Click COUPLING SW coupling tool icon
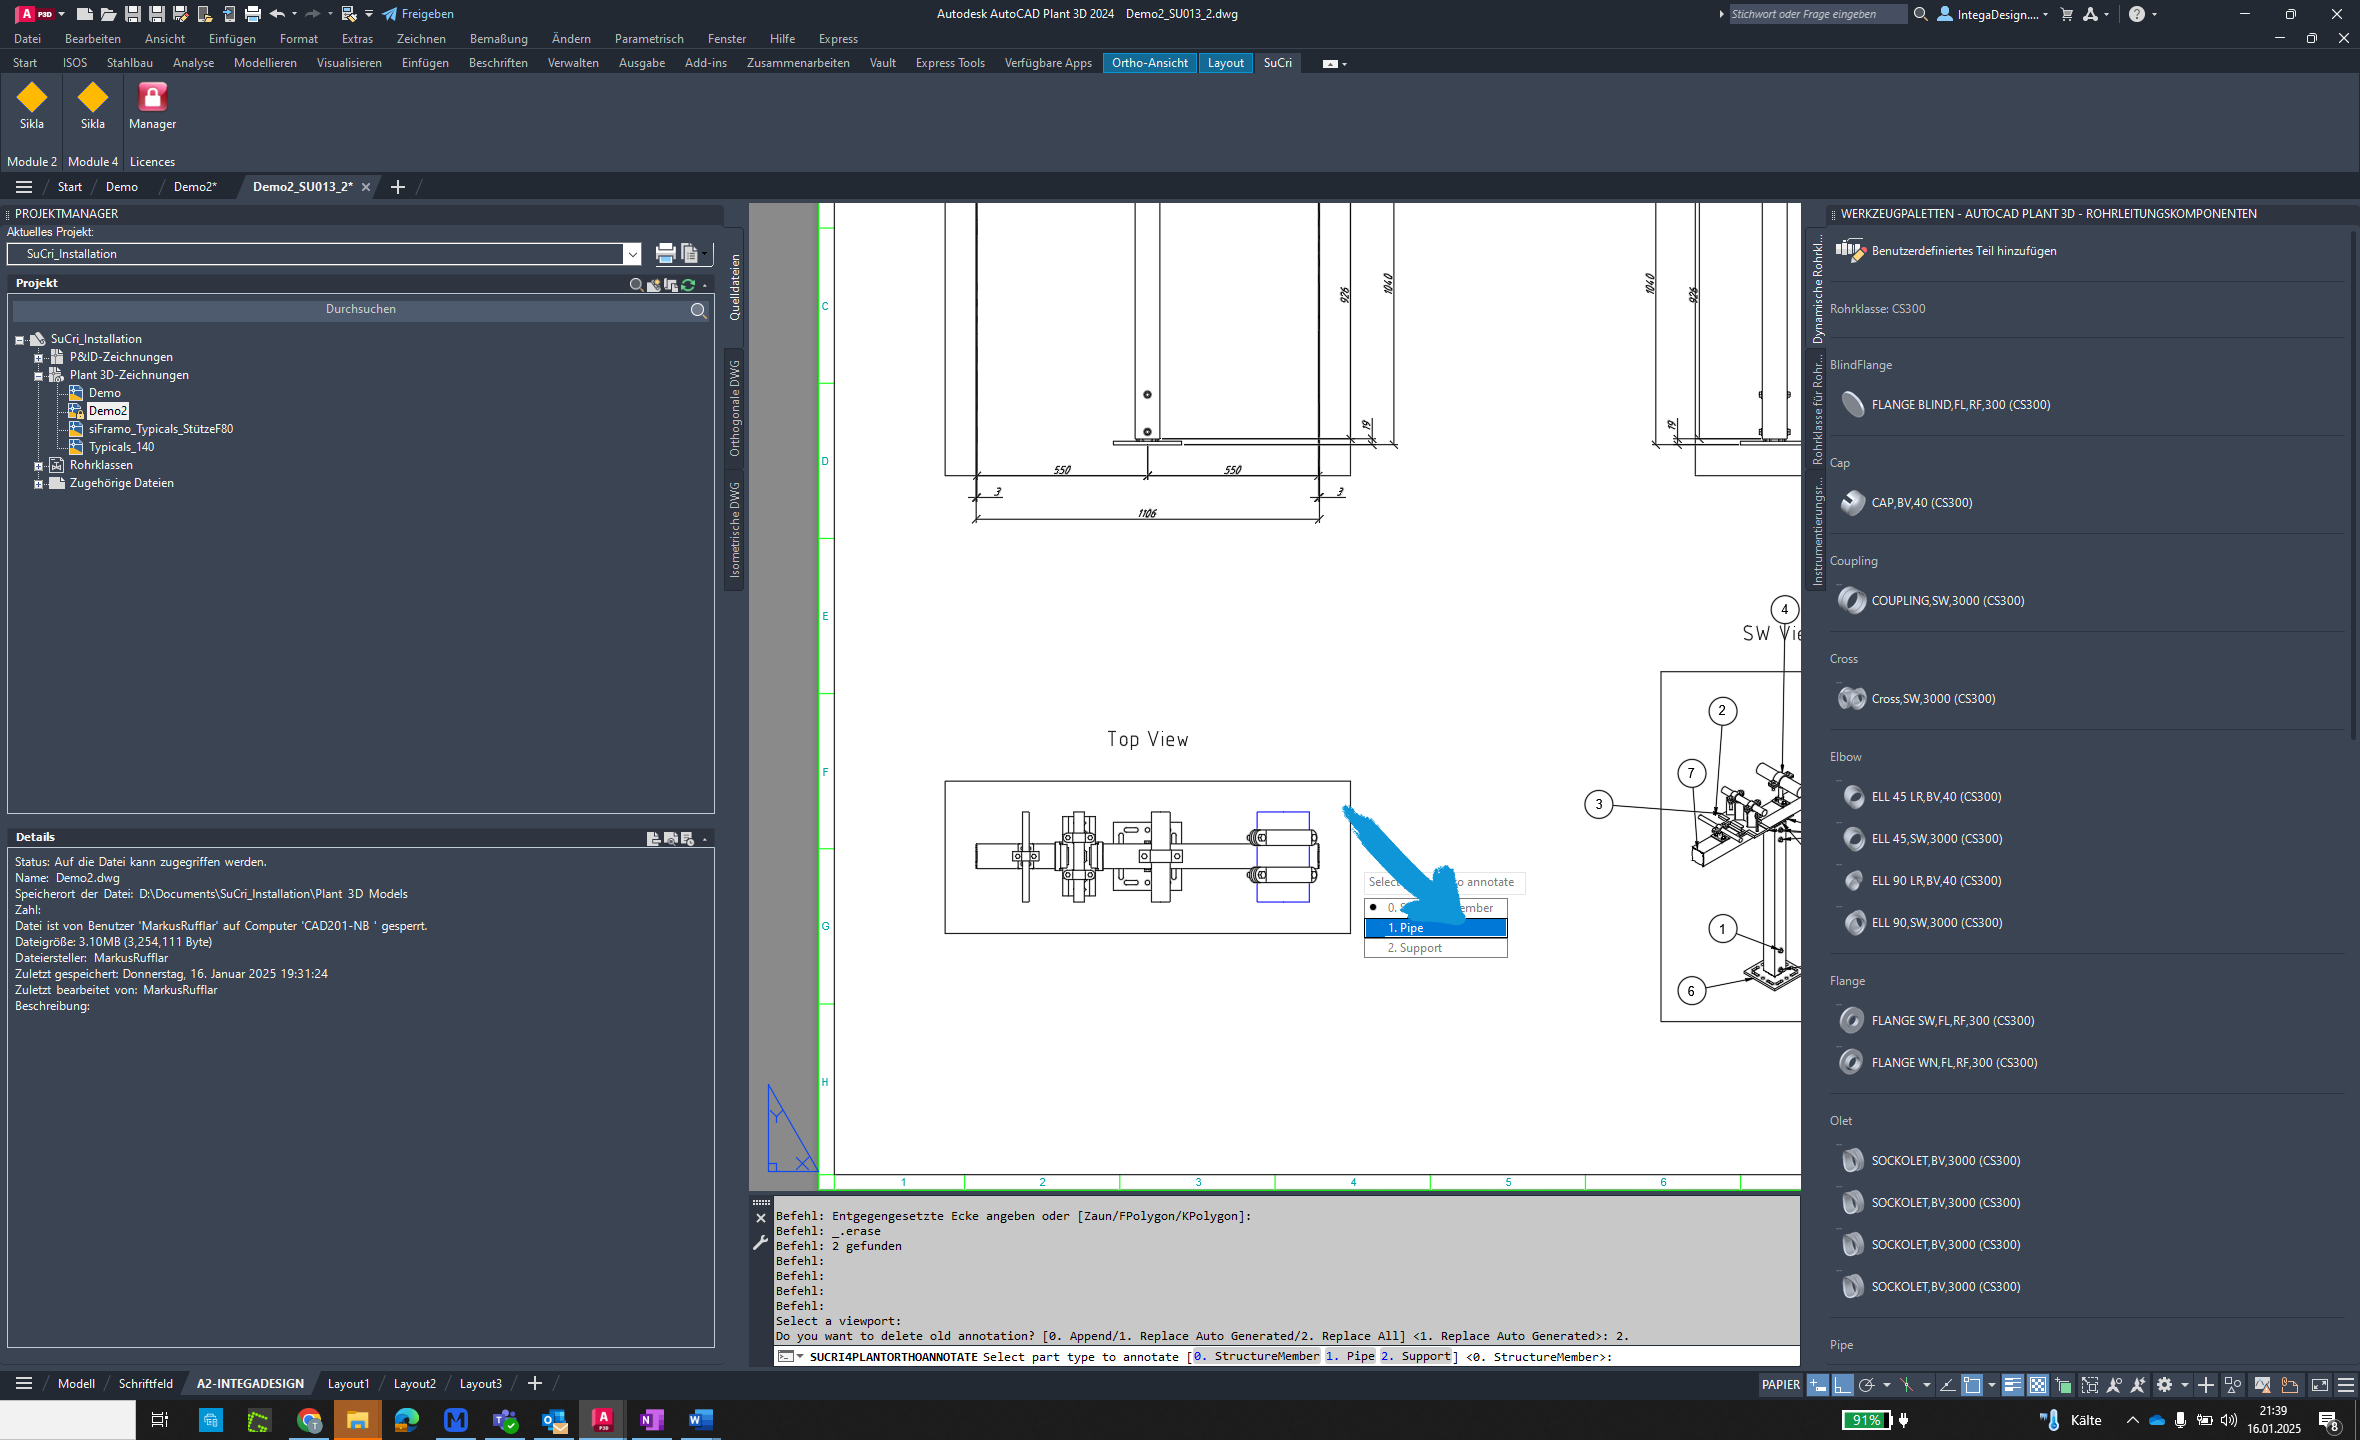Image resolution: width=2360 pixels, height=1440 pixels. click(1854, 599)
